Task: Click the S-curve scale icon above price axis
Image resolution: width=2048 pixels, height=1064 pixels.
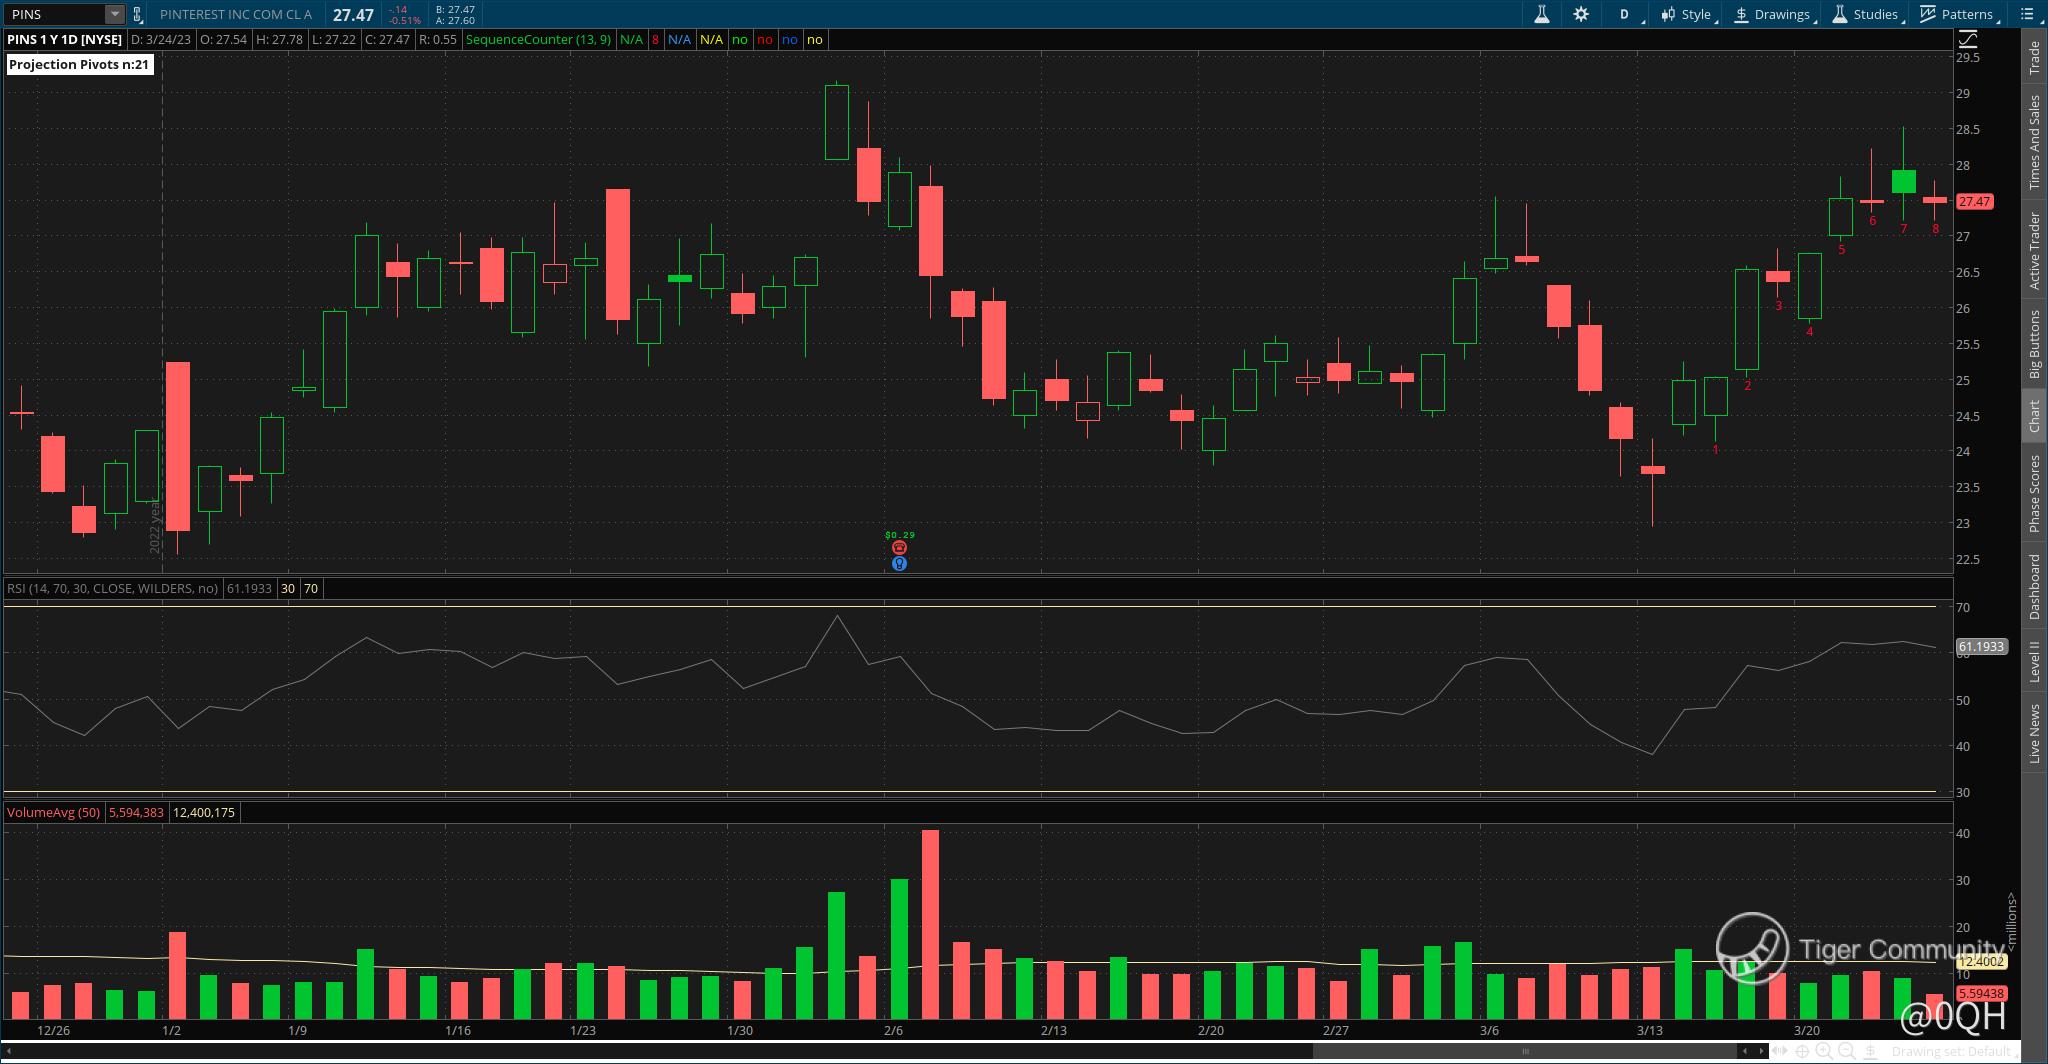Action: click(x=1967, y=39)
